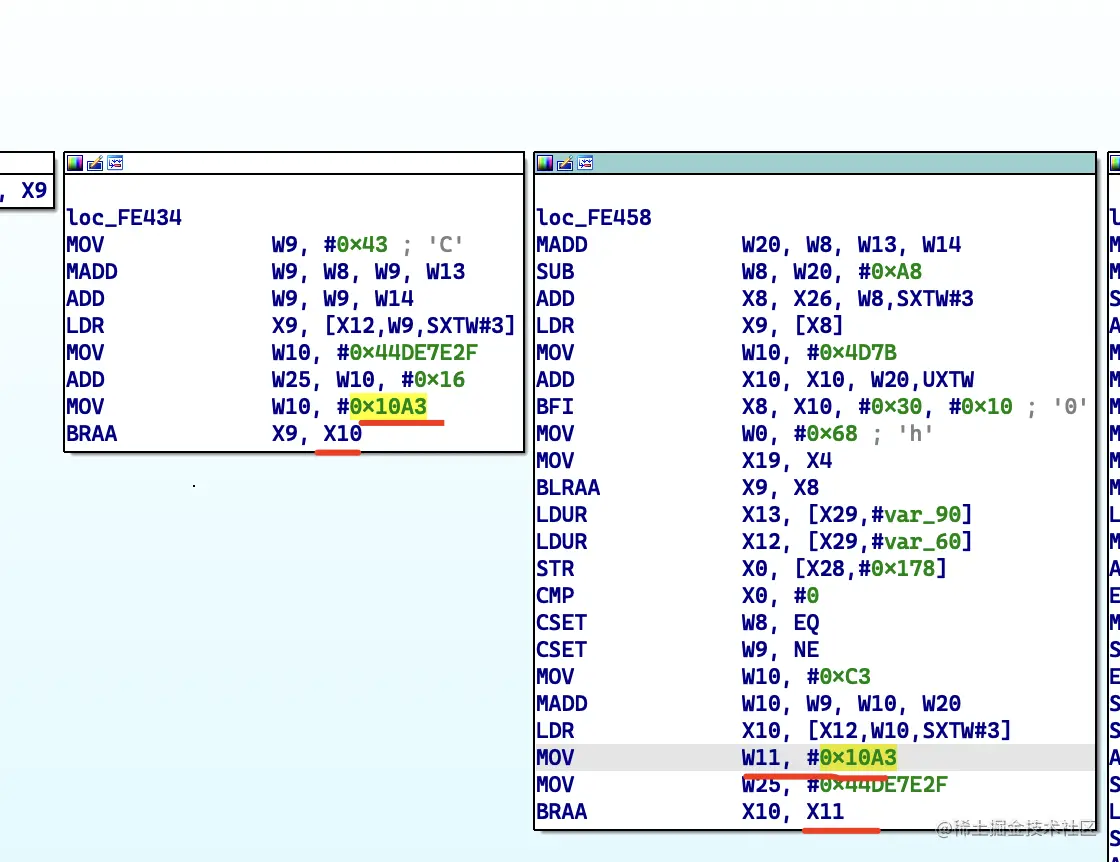Screen dimensions: 1120x862
Task: Click the edit pencil icon on loc_FE458 block
Action: [x=565, y=164]
